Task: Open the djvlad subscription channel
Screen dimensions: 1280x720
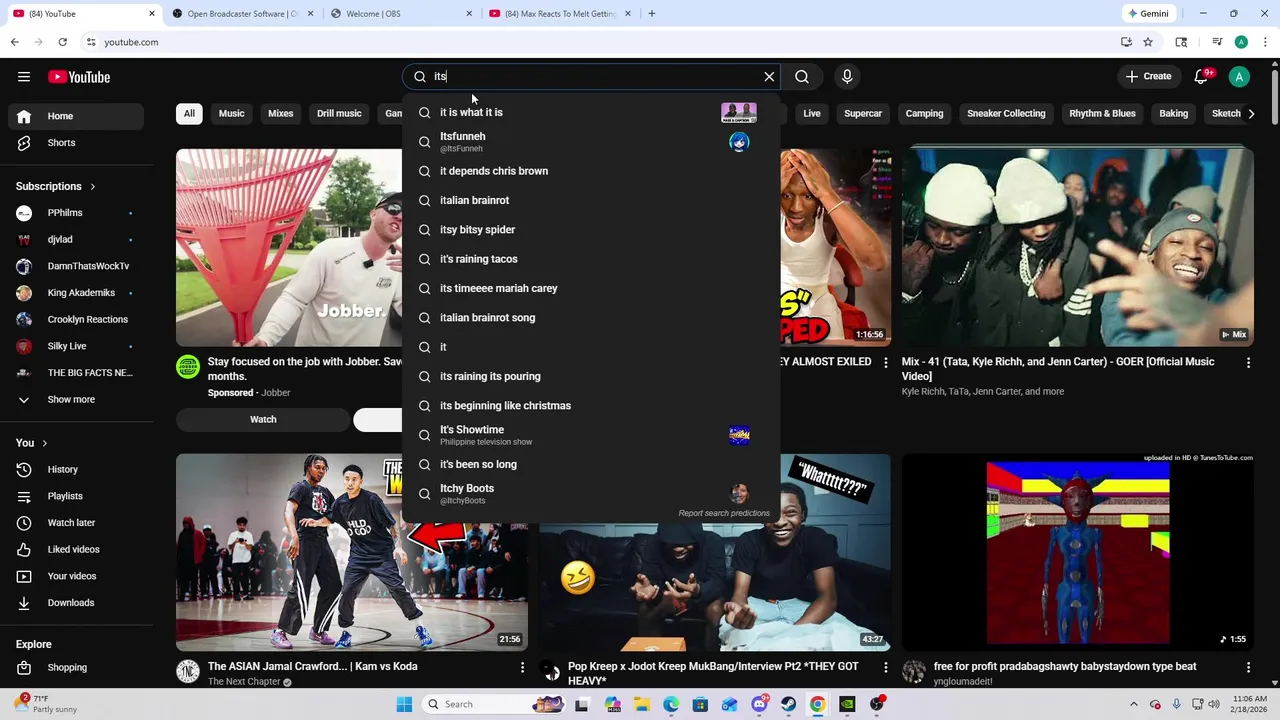Action: click(x=76, y=240)
